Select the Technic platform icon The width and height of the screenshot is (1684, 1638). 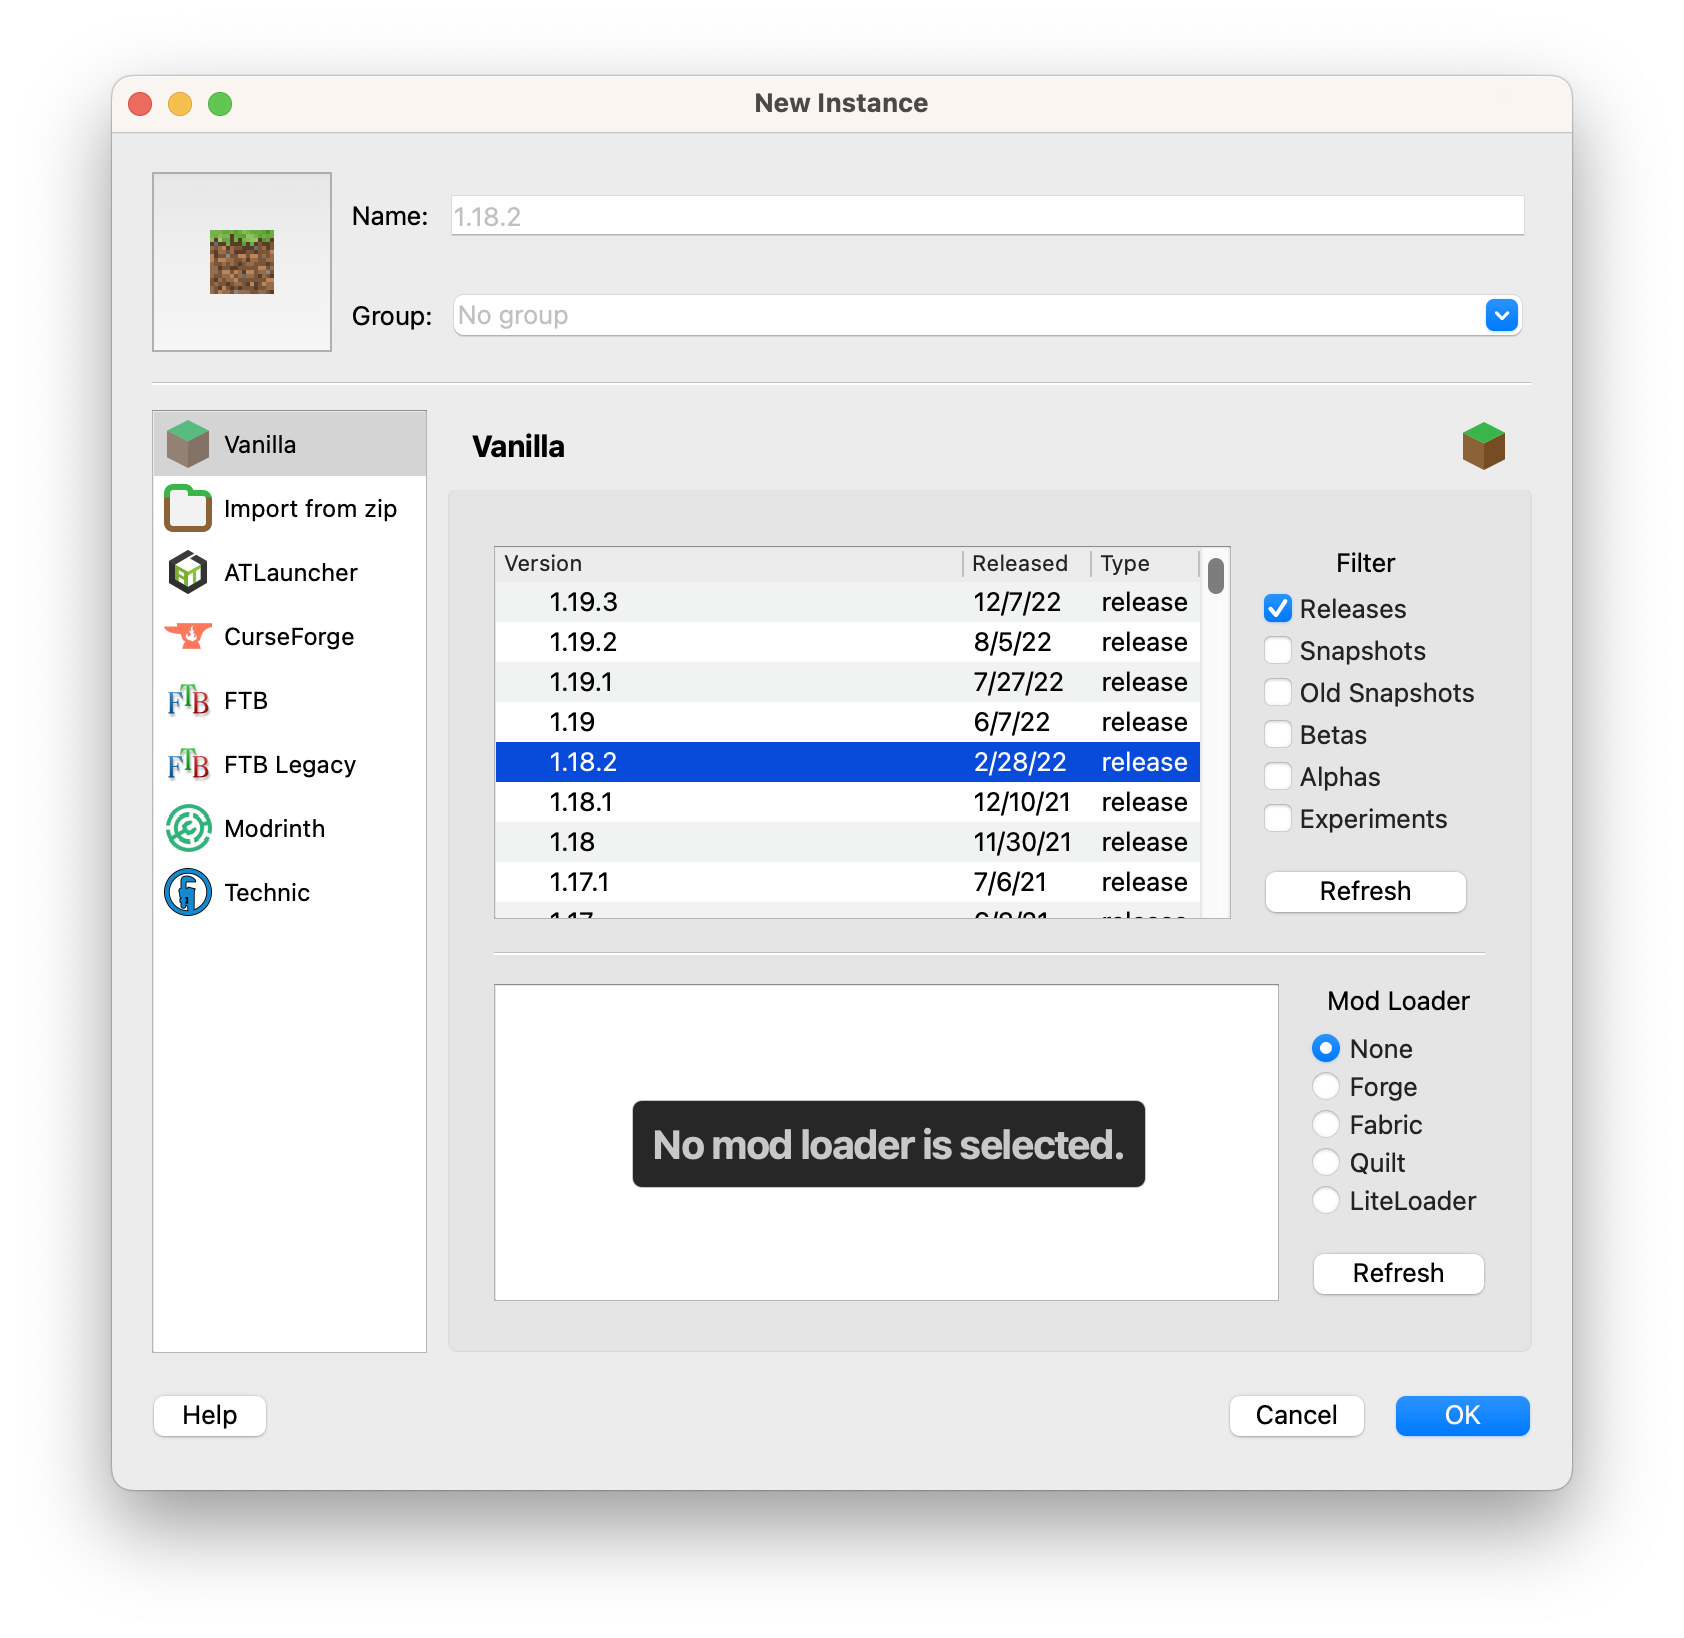(x=188, y=892)
